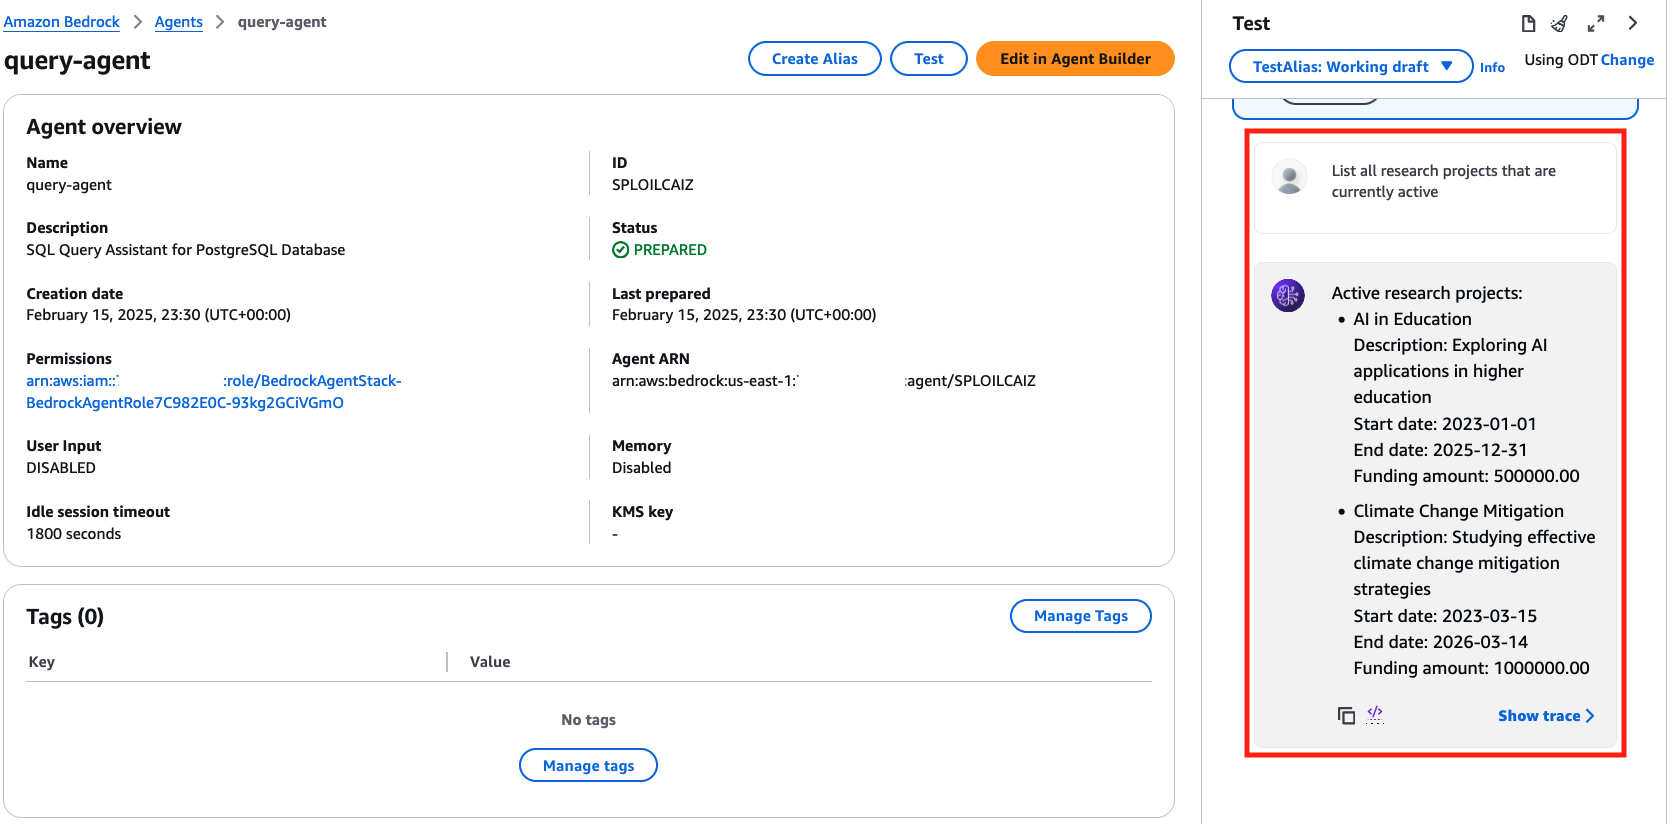Viewport: 1675px width, 824px height.
Task: Open the TestAlias: Working draft dropdown
Action: [x=1351, y=67]
